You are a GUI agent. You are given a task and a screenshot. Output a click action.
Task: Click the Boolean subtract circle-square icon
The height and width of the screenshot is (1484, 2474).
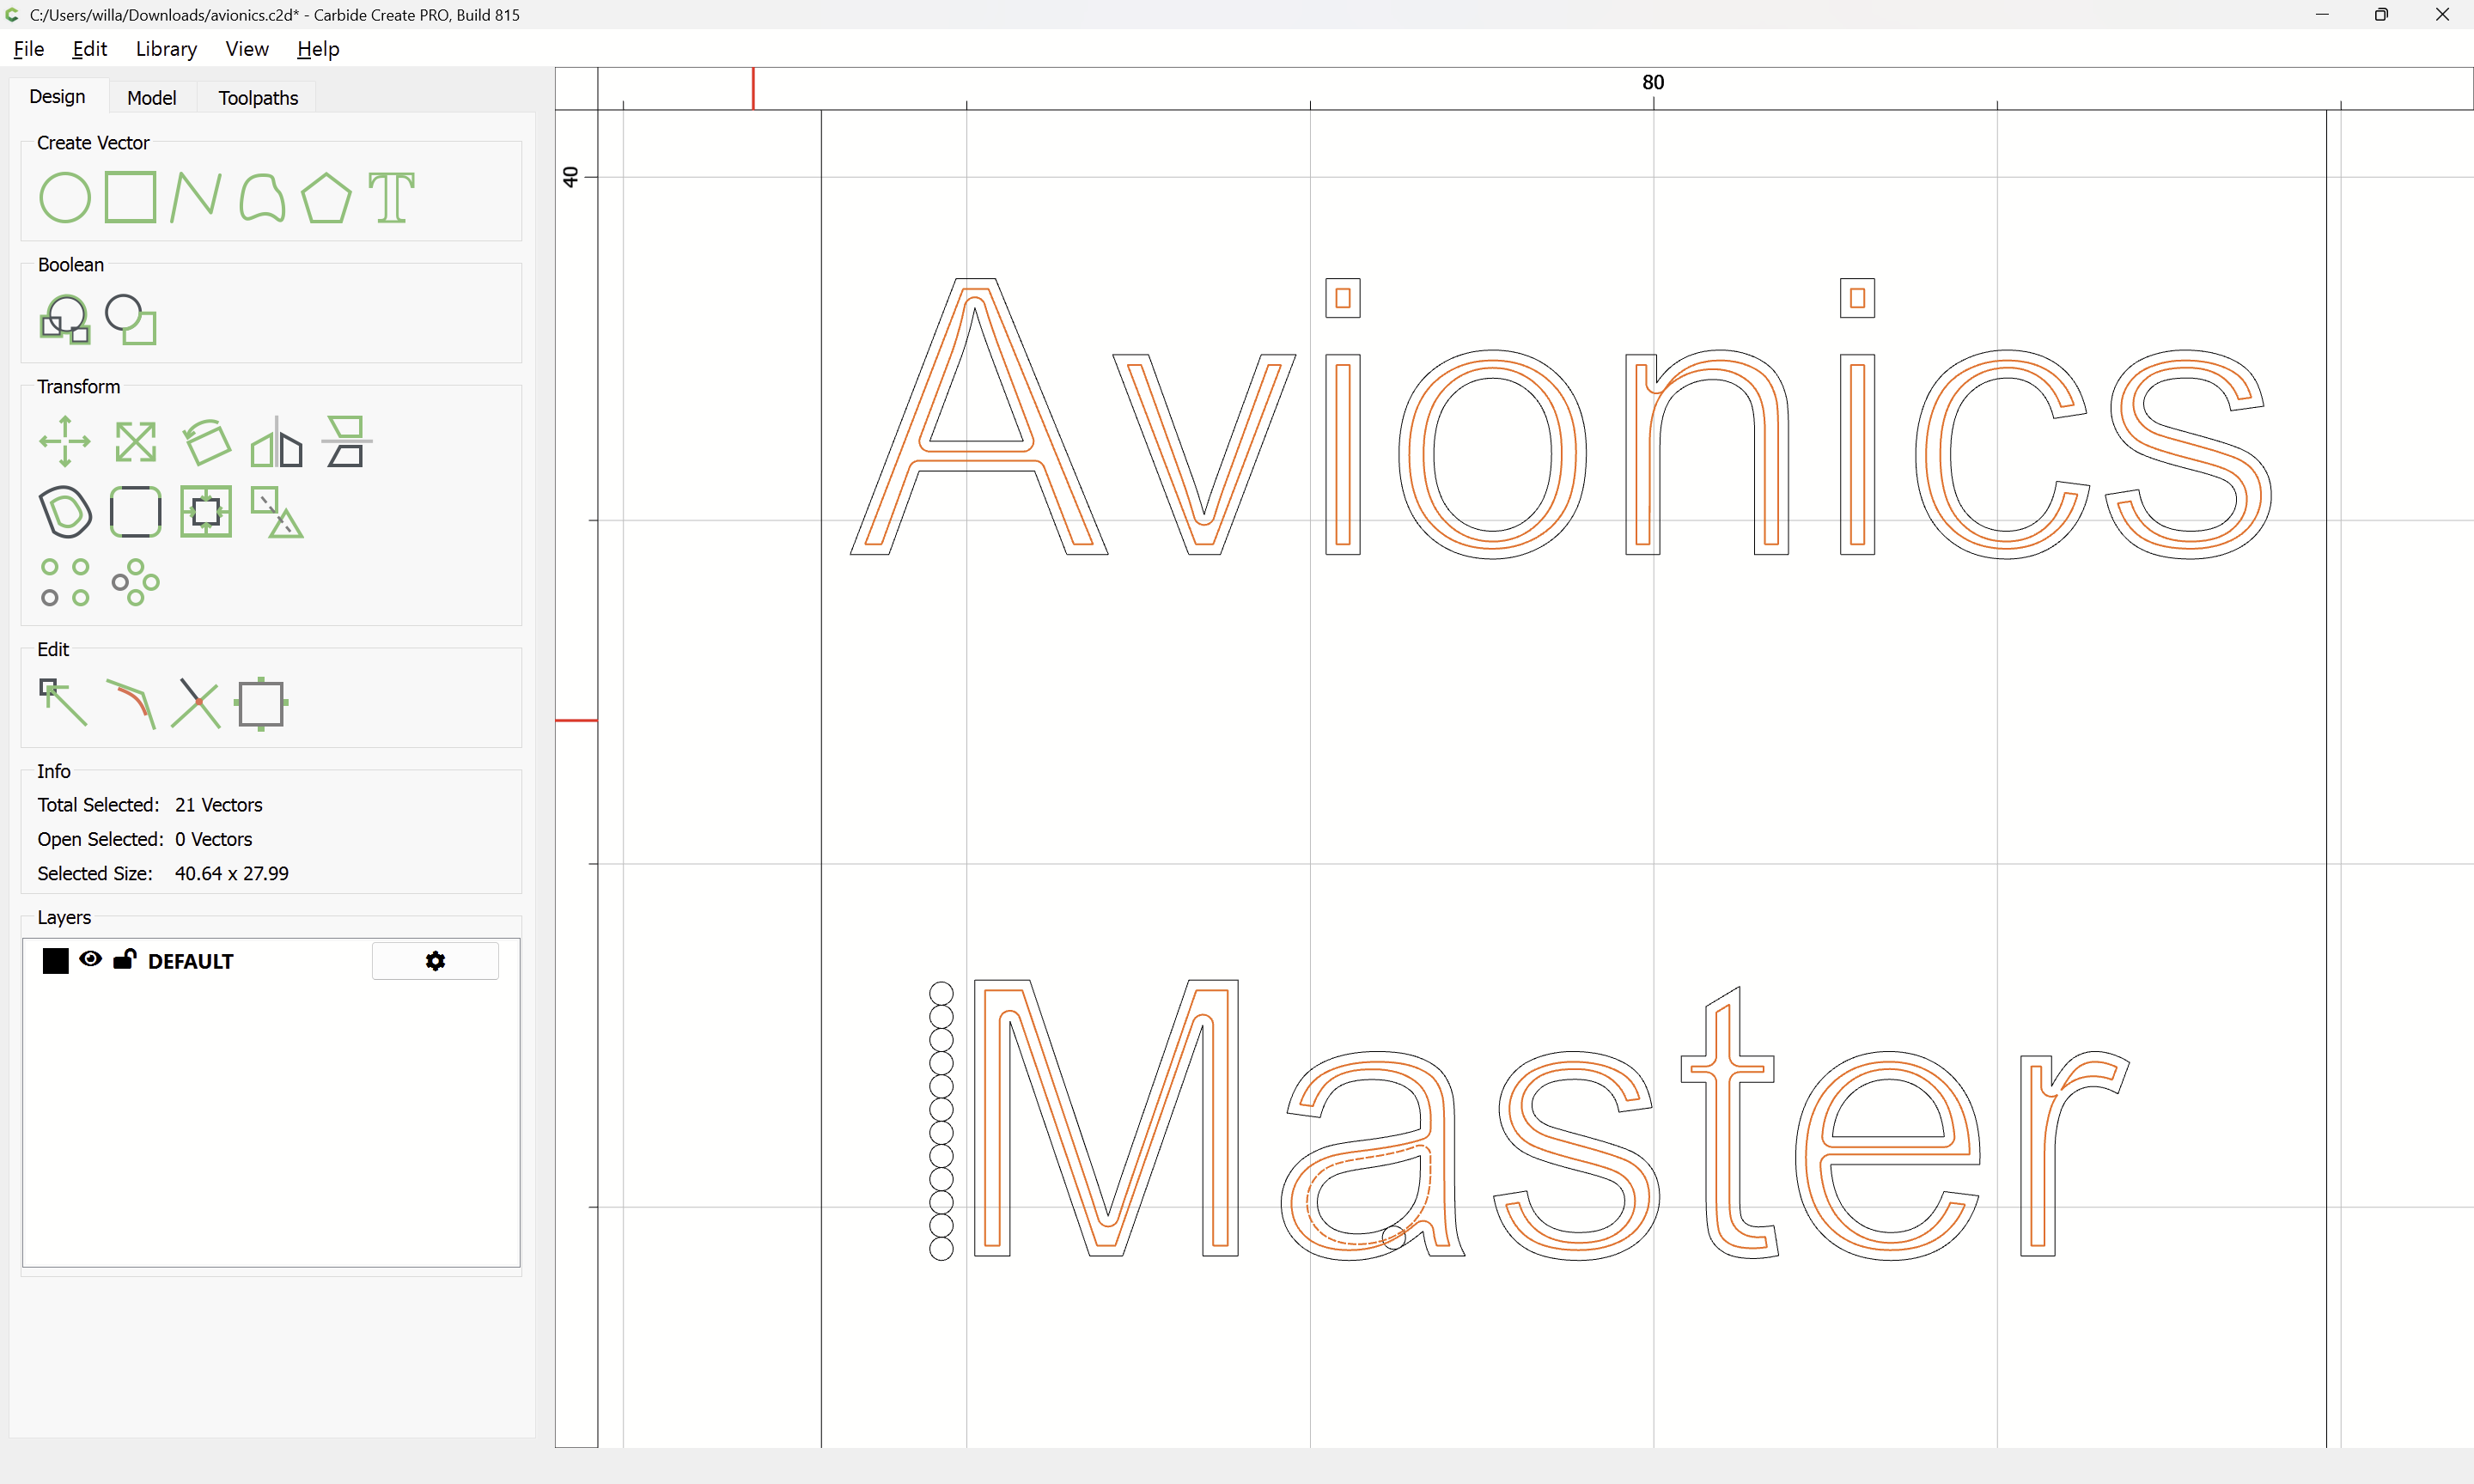point(131,319)
